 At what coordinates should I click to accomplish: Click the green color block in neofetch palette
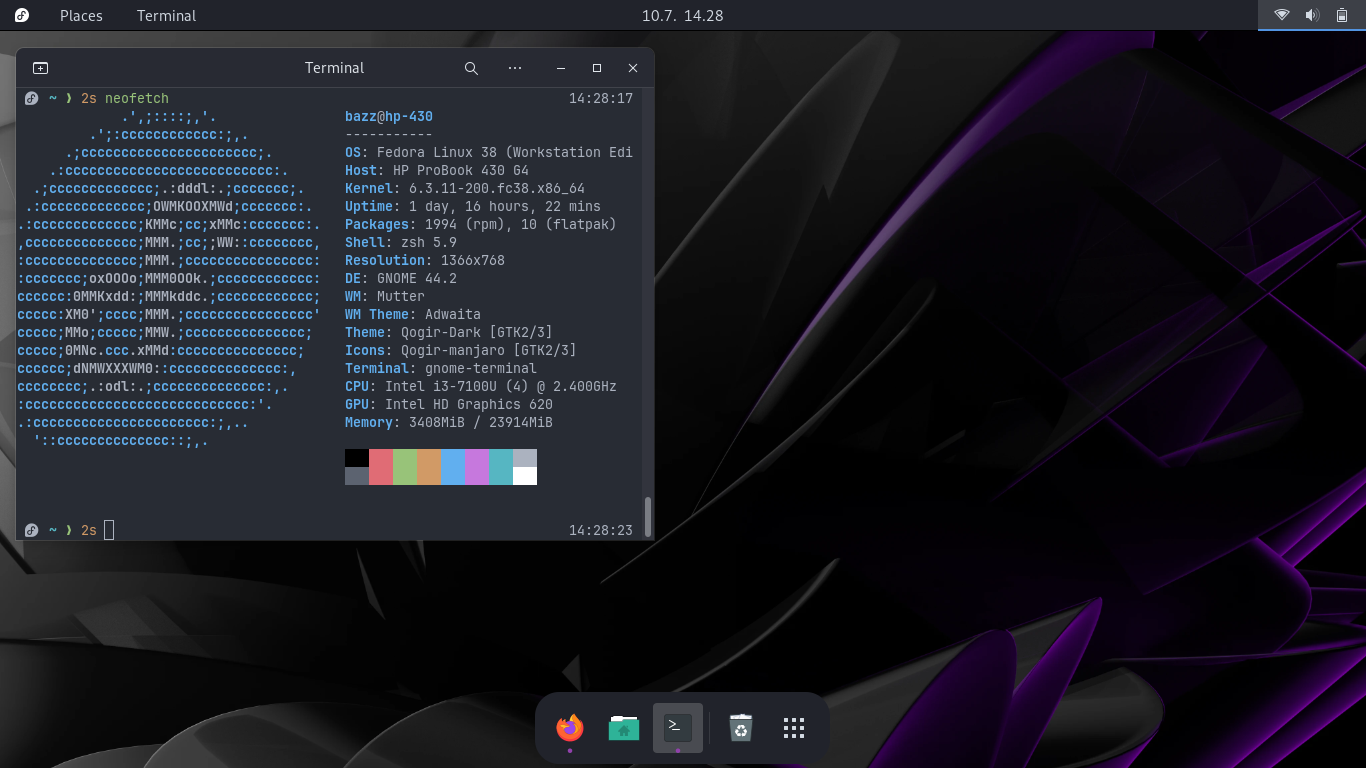tap(405, 467)
